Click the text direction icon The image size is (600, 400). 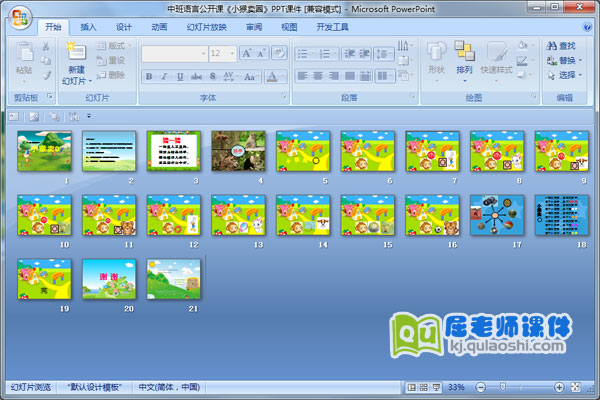pos(404,46)
